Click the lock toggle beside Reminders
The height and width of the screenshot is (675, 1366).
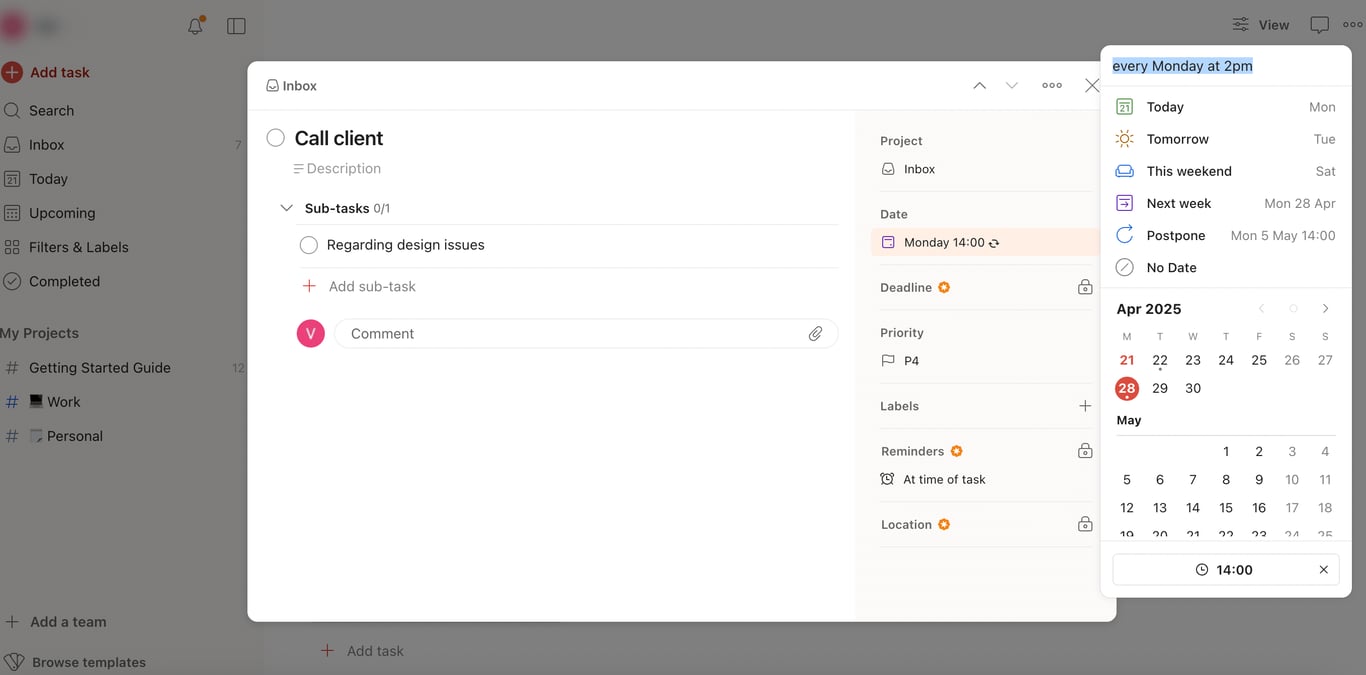1085,450
